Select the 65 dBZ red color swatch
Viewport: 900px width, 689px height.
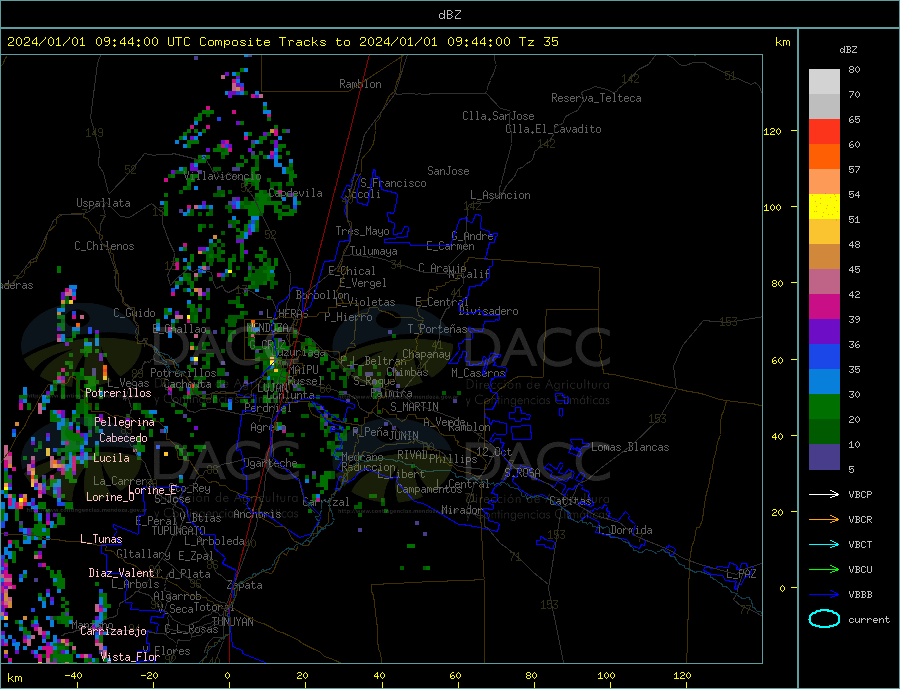[824, 131]
